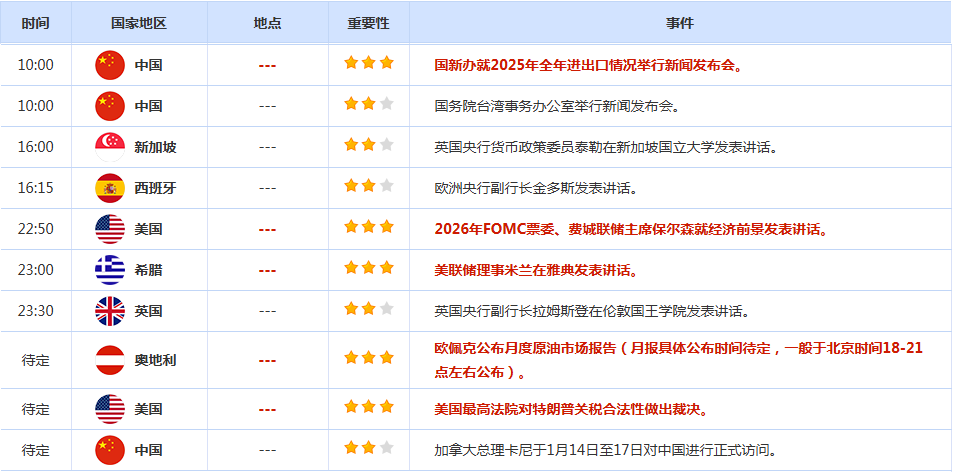Click the 重要性 column header
The width and height of the screenshot is (953, 472).
[369, 23]
